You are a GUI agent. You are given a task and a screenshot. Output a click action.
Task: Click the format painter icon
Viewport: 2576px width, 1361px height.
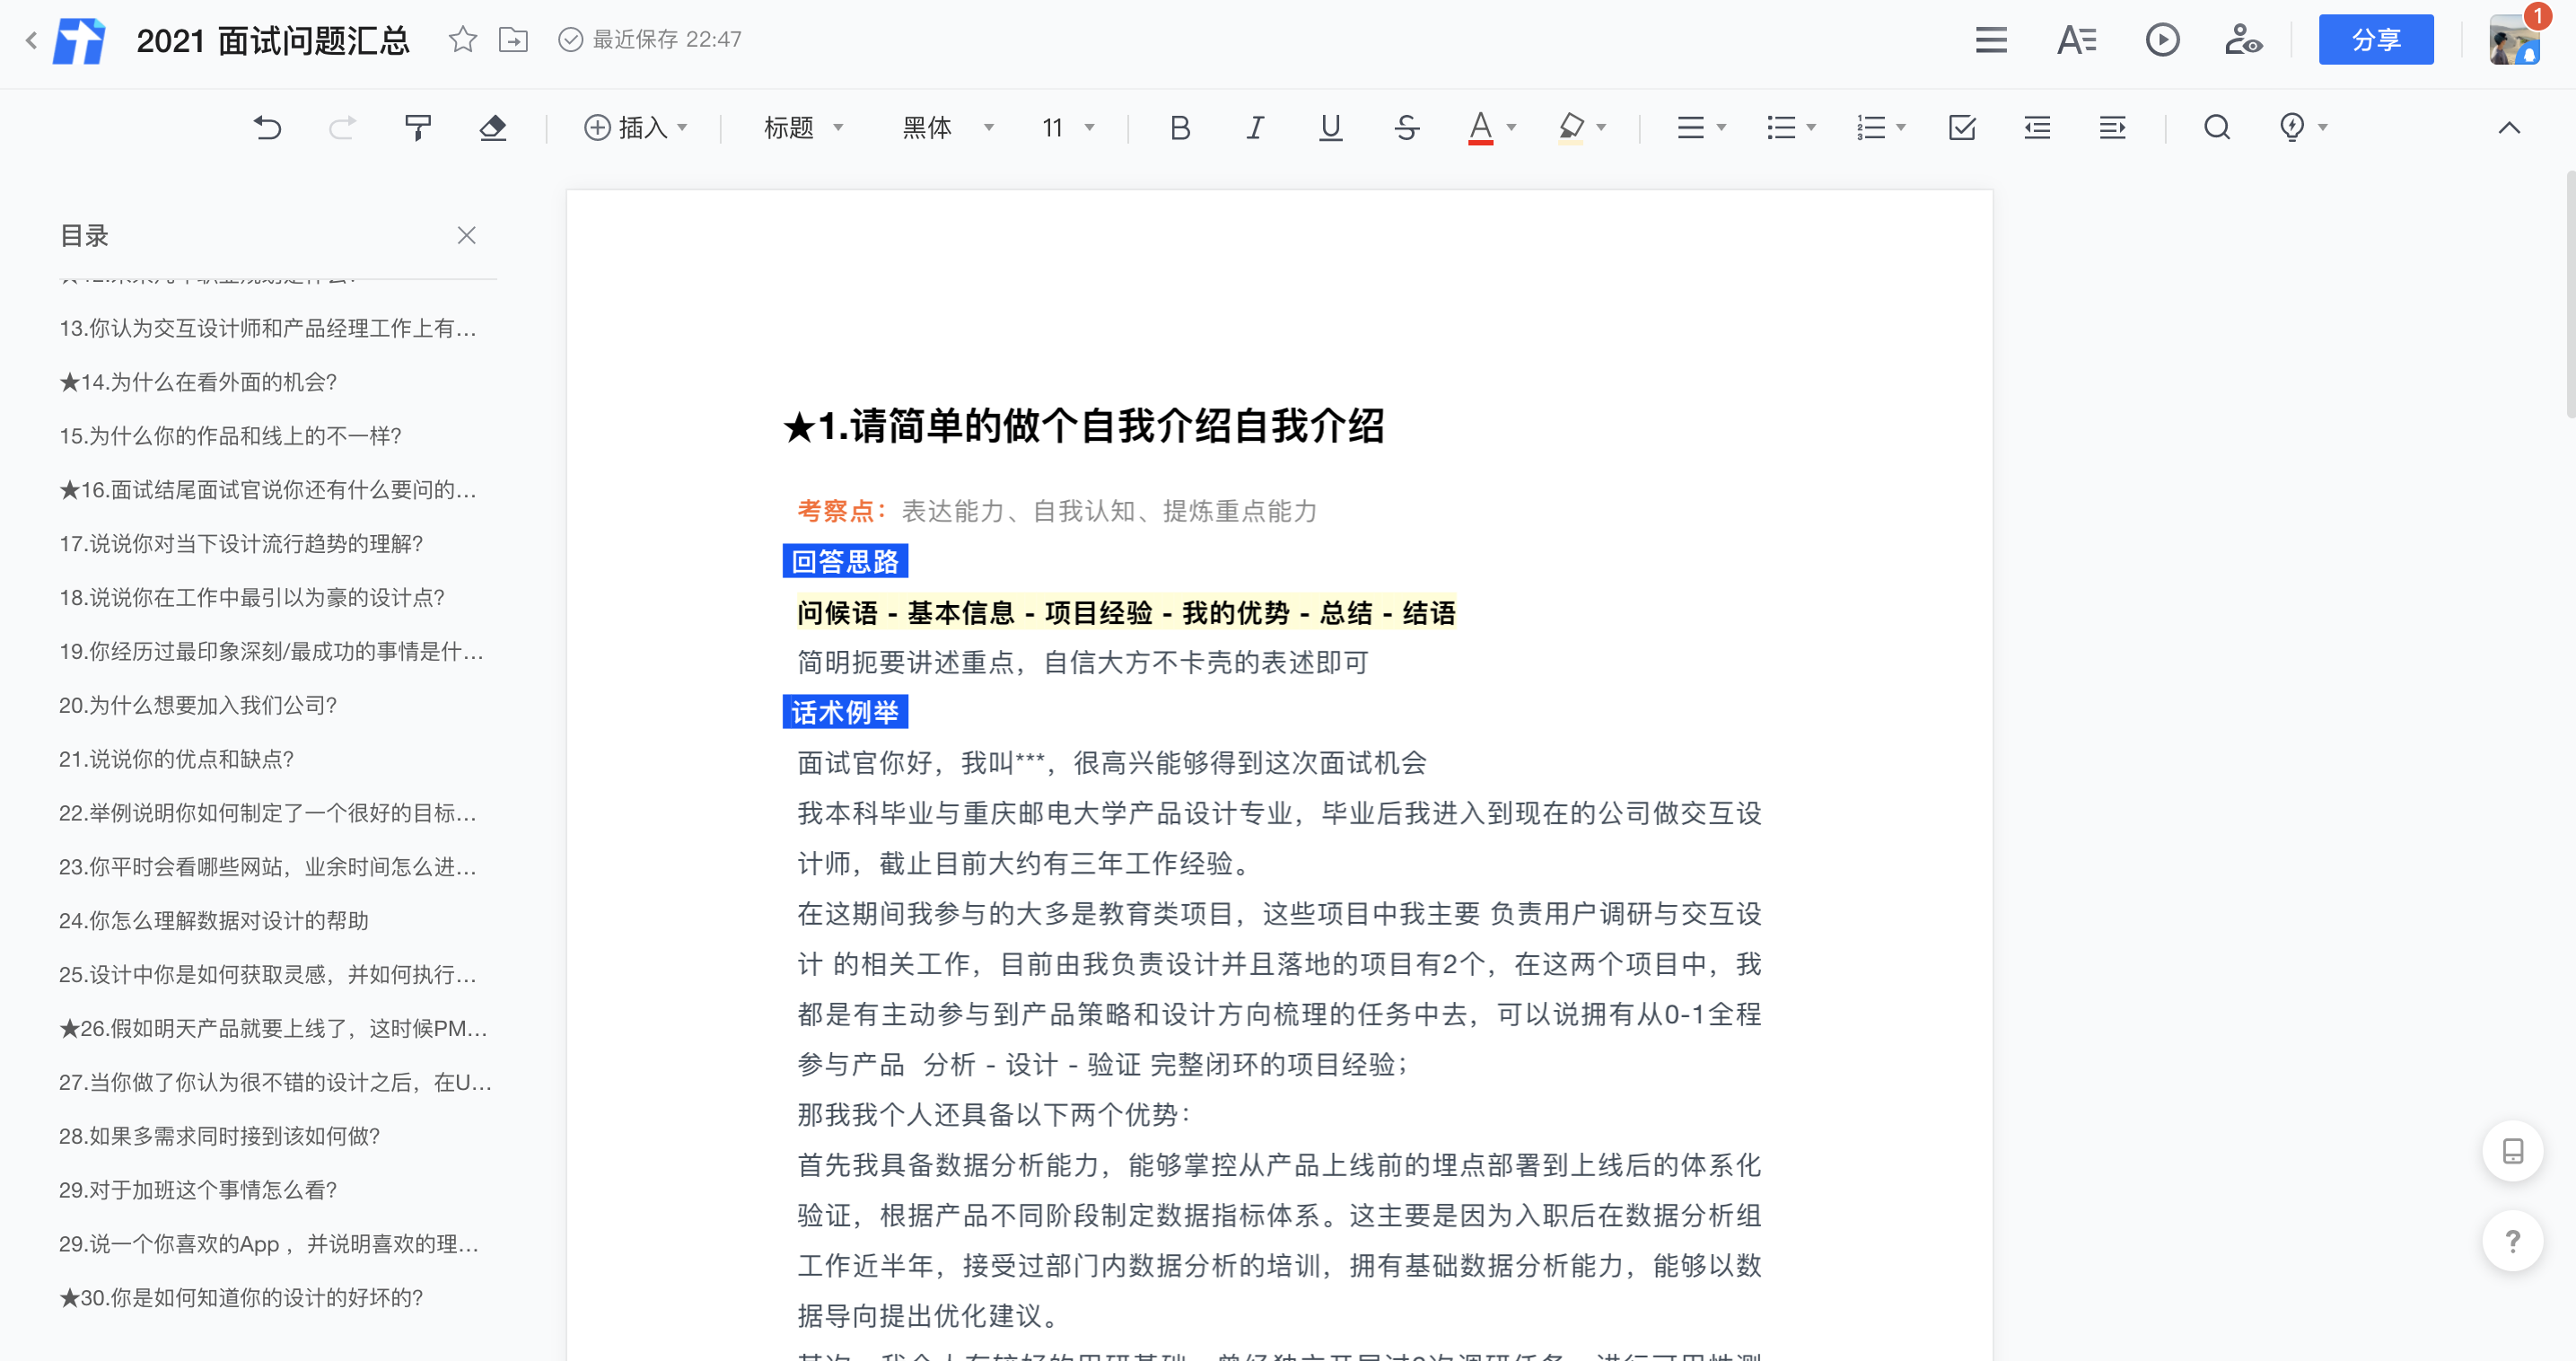click(417, 127)
